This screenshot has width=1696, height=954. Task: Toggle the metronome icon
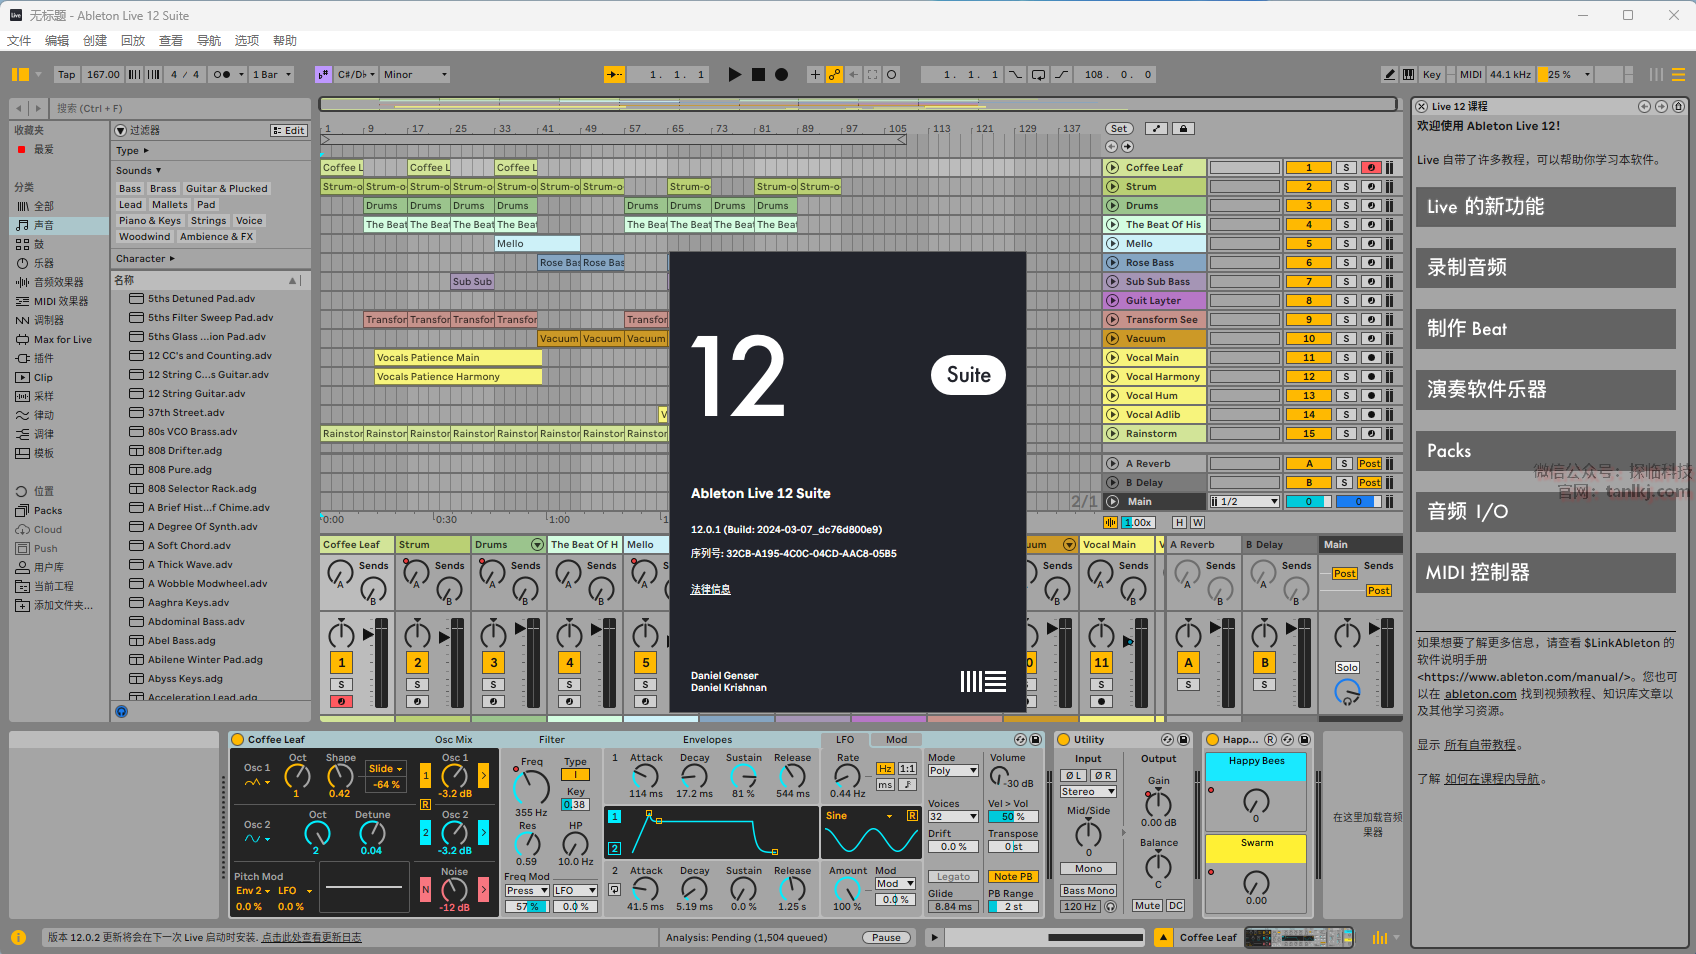click(222, 74)
